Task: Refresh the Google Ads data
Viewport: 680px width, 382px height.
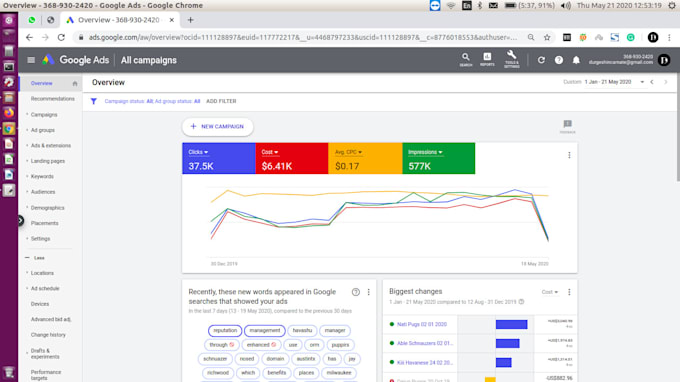Action: click(541, 60)
